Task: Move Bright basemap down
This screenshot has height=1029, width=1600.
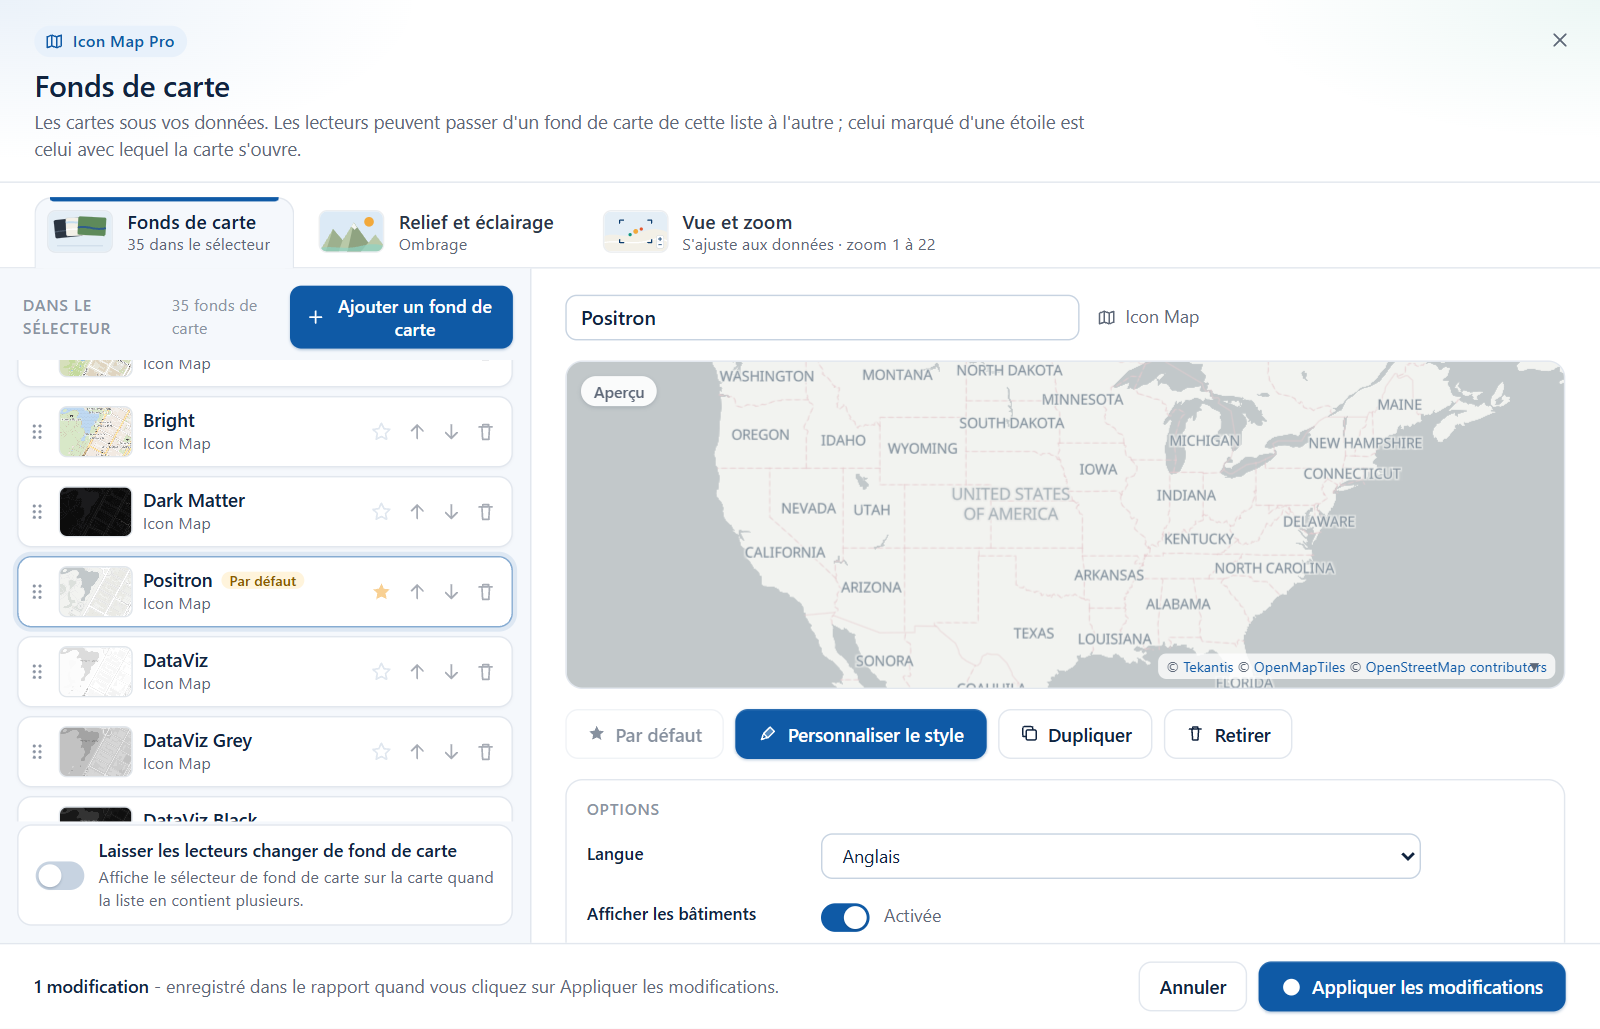Action: pyautogui.click(x=451, y=432)
